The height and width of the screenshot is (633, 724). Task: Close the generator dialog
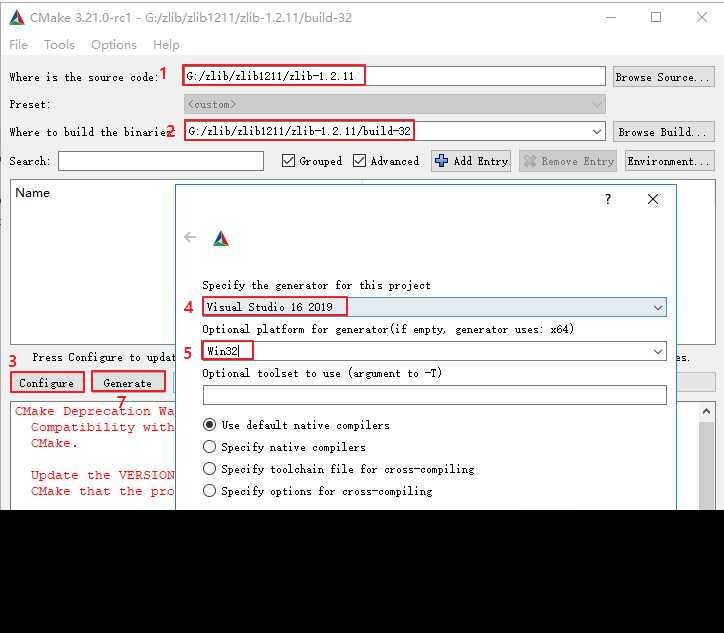point(652,199)
